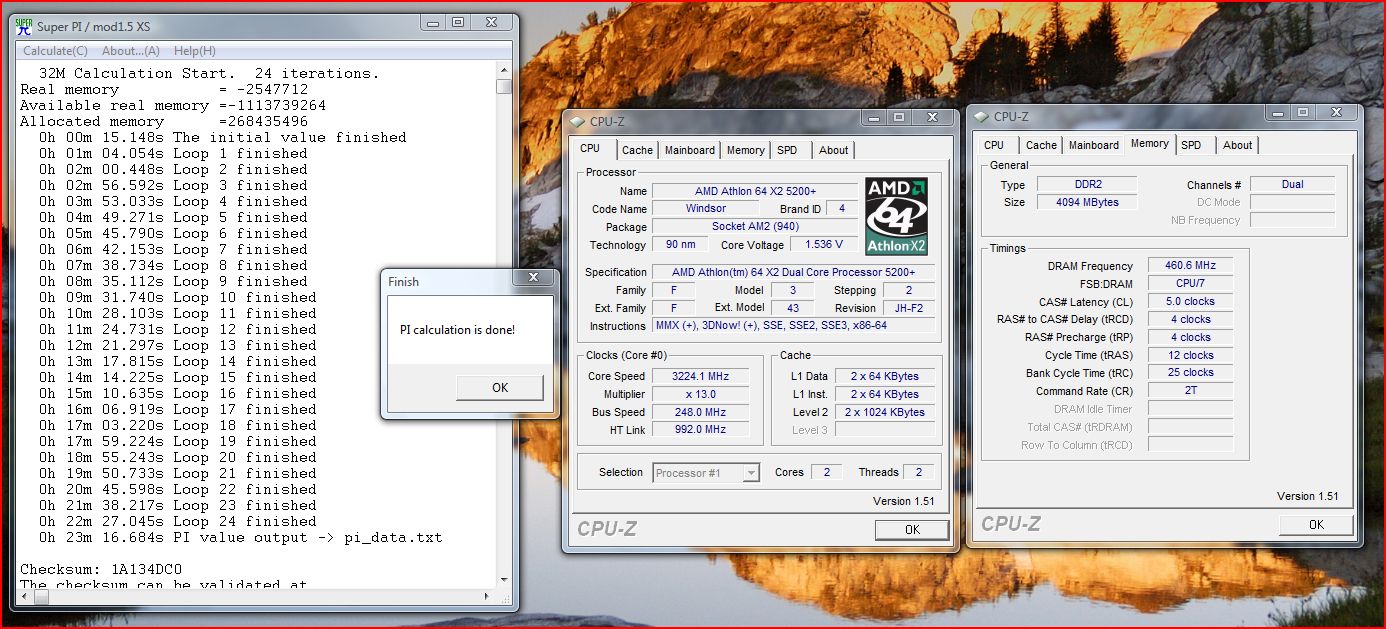Screen dimensions: 1386x629
Task: Click the Channels # value Dual
Action: [1292, 185]
